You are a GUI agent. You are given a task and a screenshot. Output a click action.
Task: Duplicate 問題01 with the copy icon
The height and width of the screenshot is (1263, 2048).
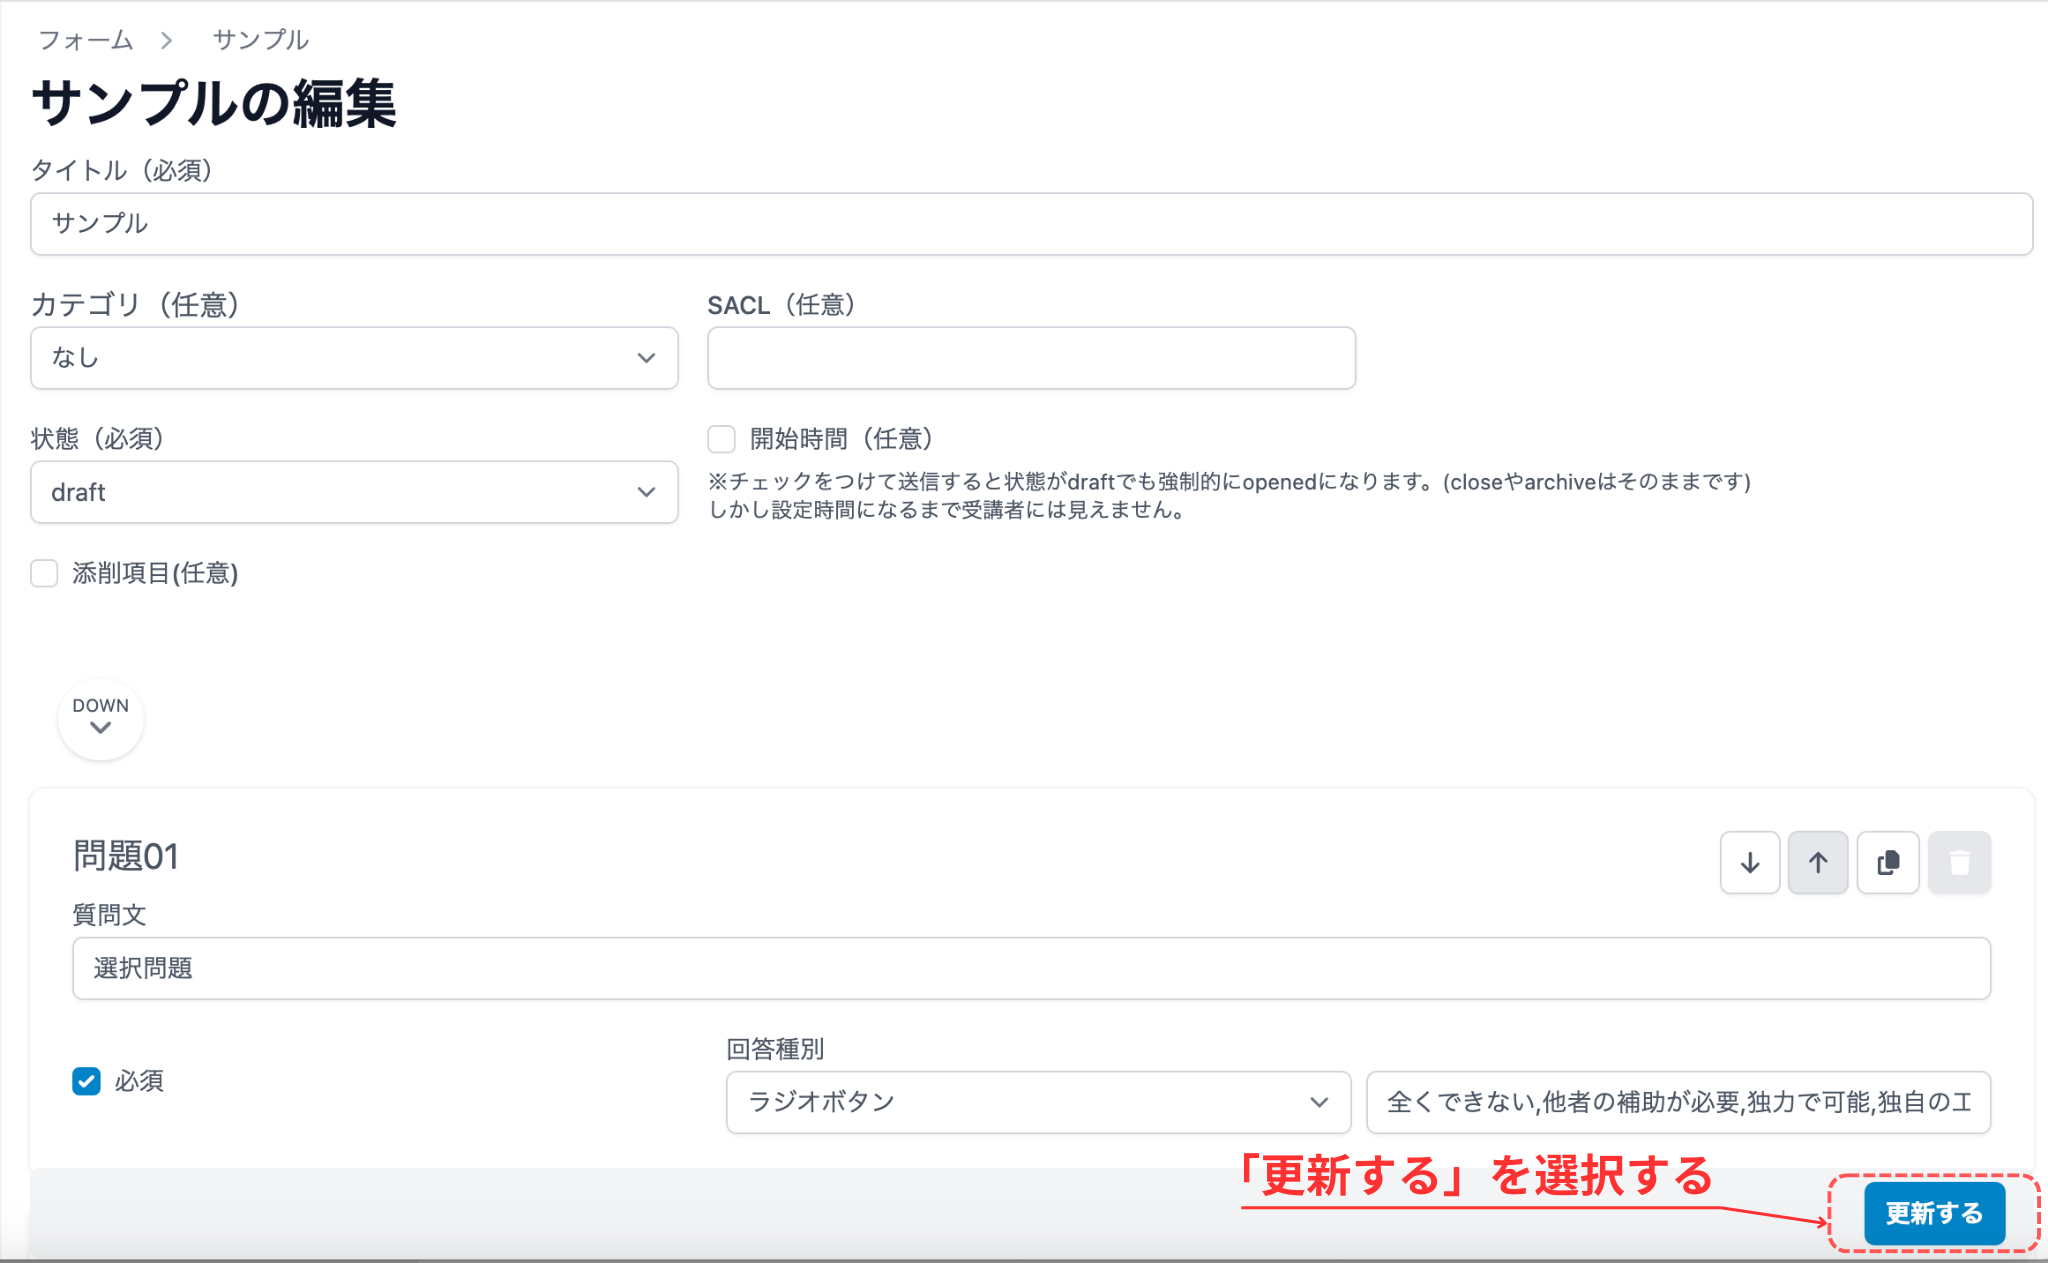point(1887,862)
